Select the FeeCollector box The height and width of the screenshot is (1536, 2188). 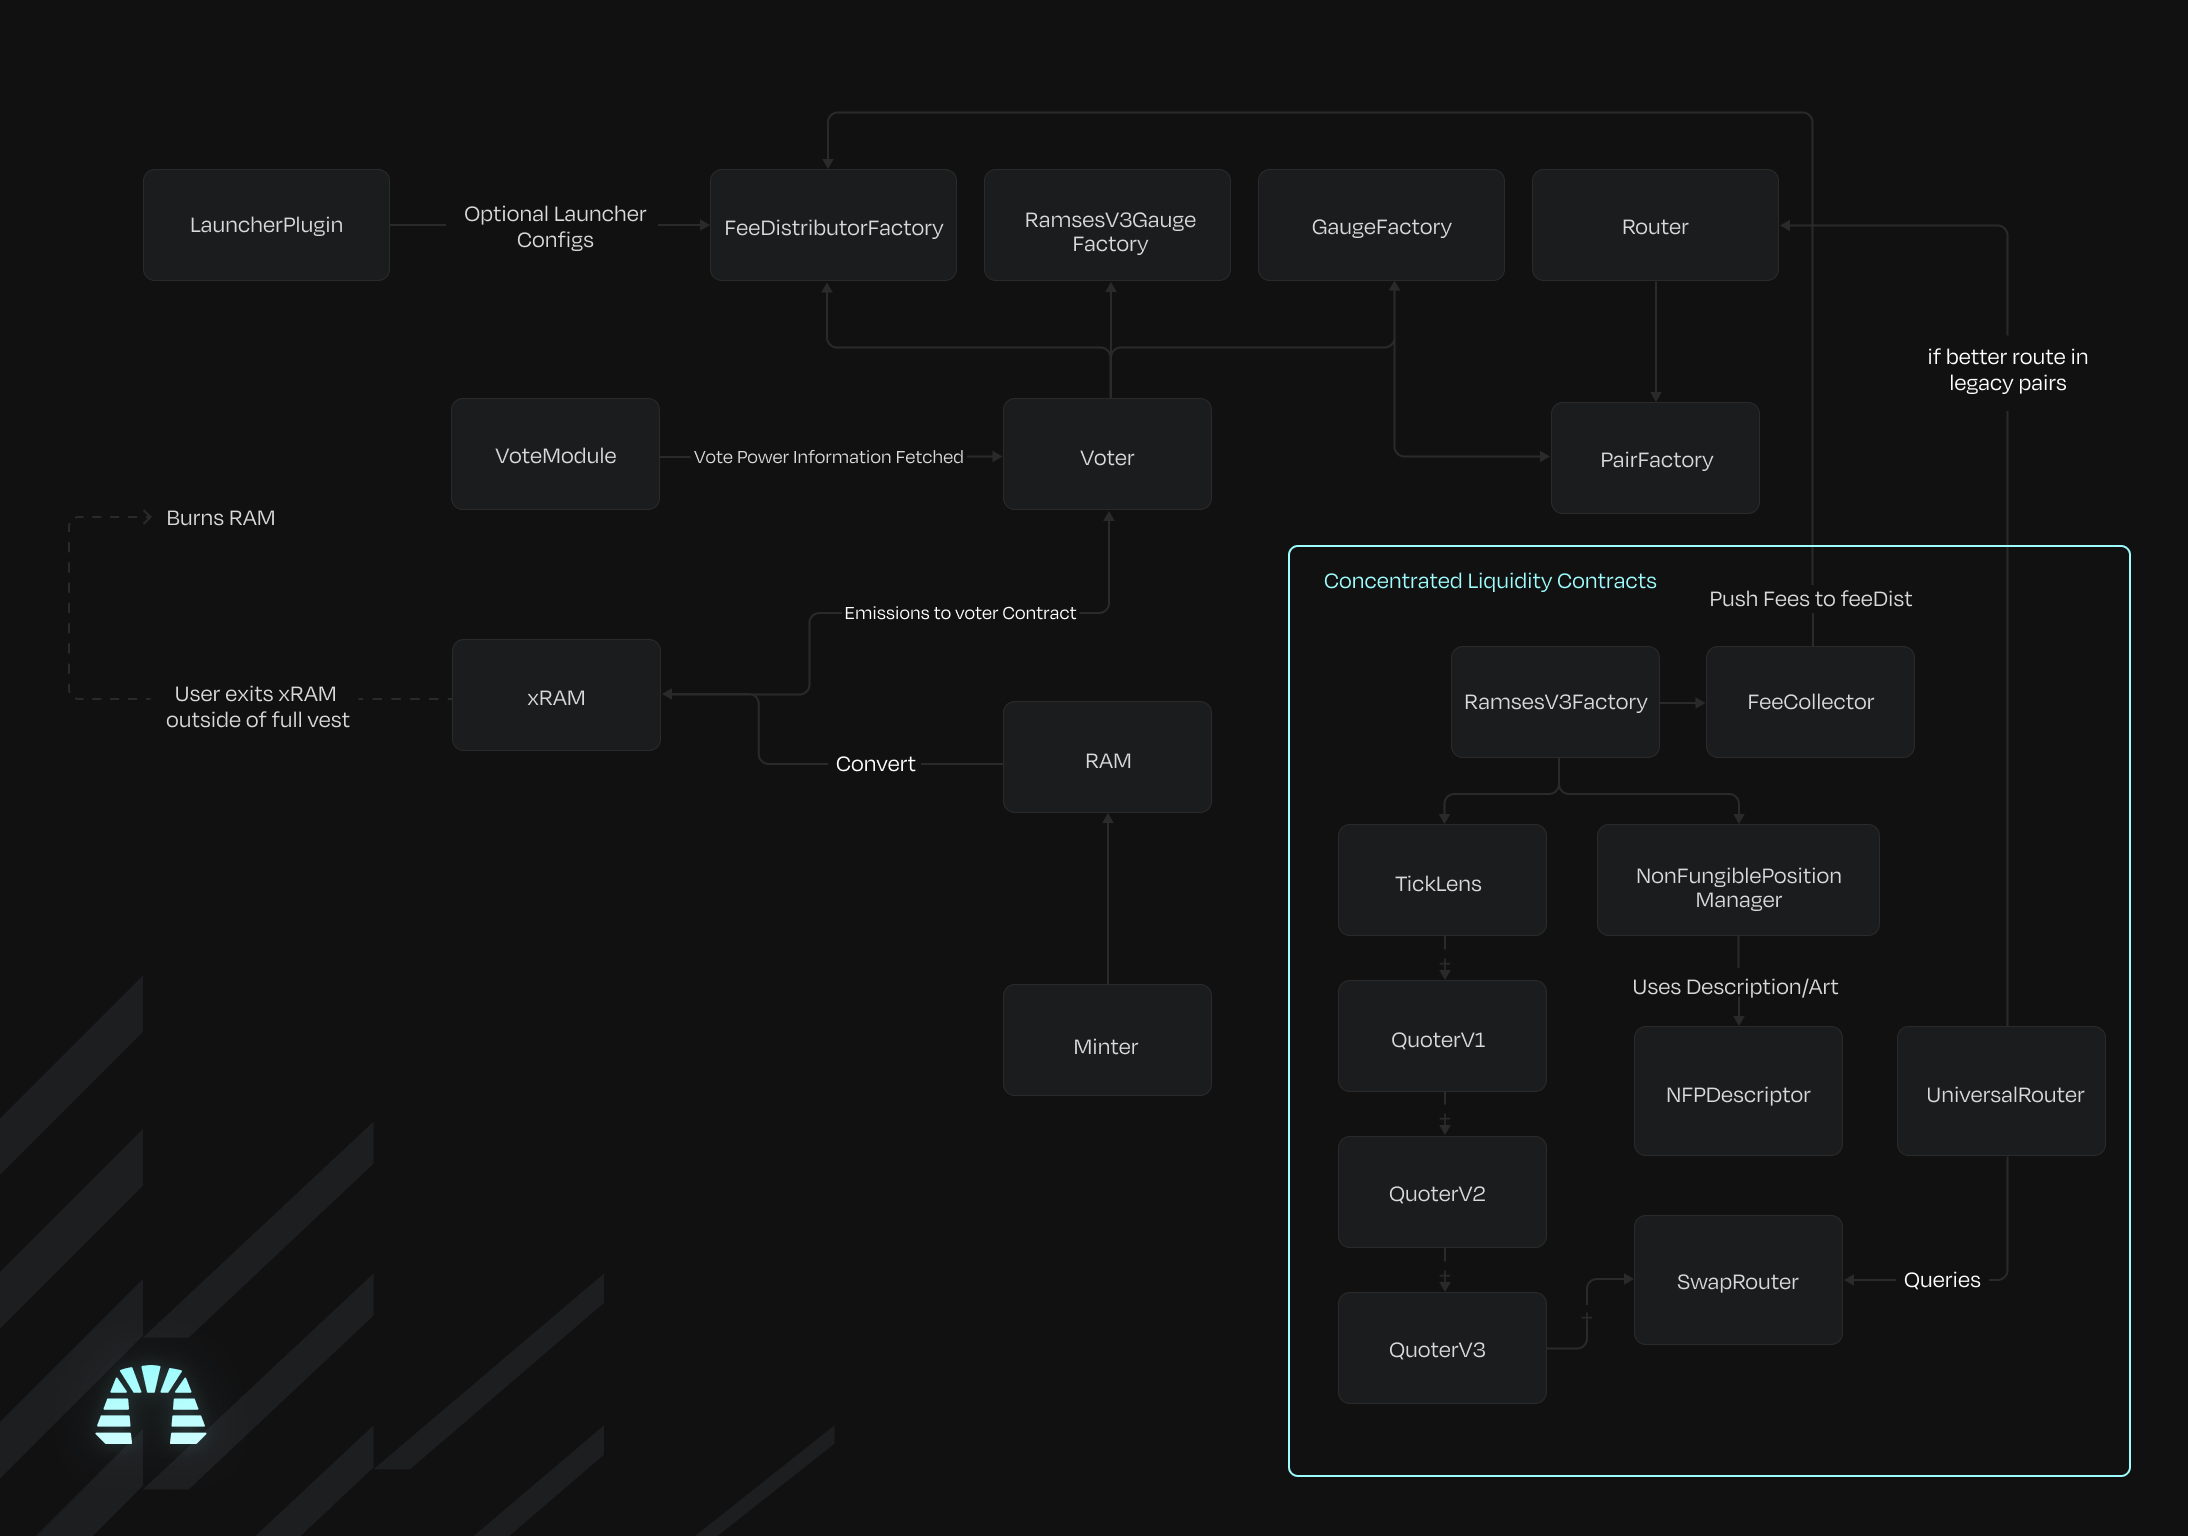1810,702
